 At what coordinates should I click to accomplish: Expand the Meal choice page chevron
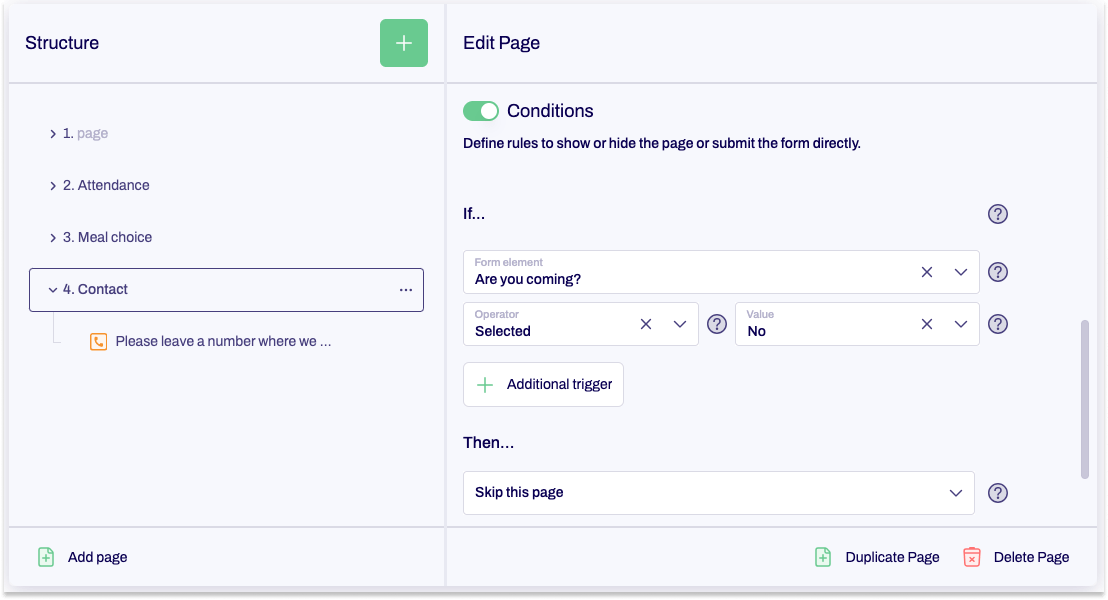click(53, 238)
